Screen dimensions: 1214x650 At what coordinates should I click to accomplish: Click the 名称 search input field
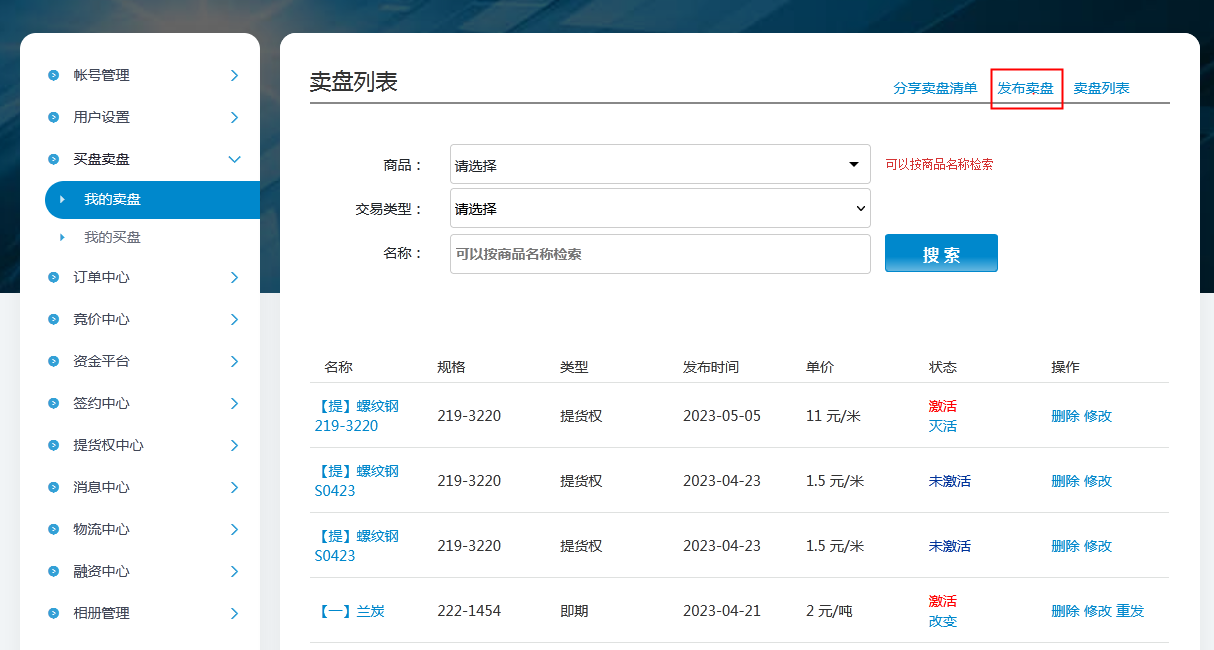660,254
